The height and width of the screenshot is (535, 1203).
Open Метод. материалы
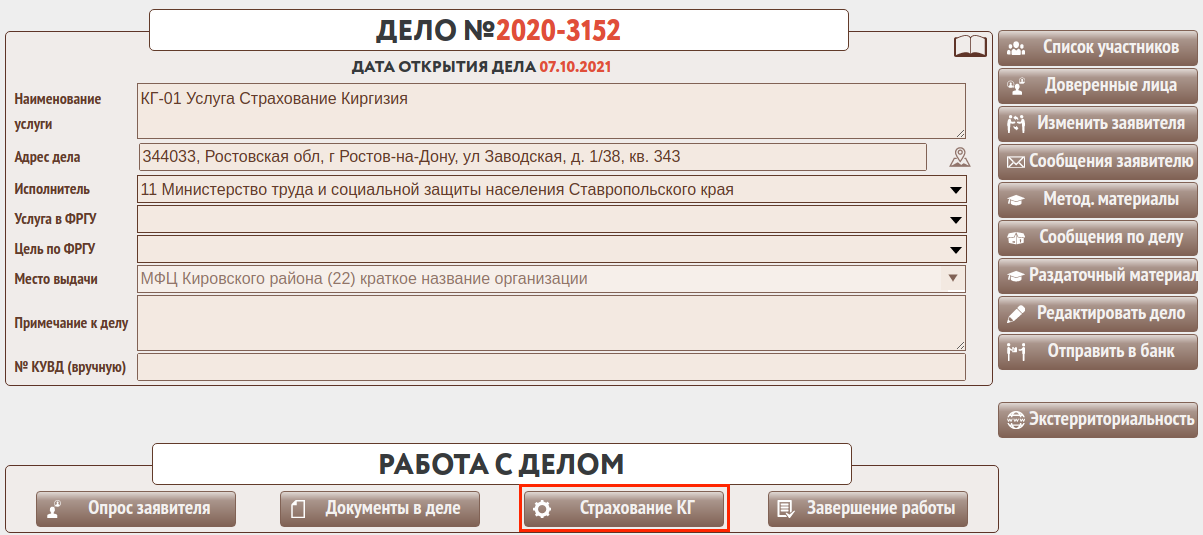pos(1098,199)
